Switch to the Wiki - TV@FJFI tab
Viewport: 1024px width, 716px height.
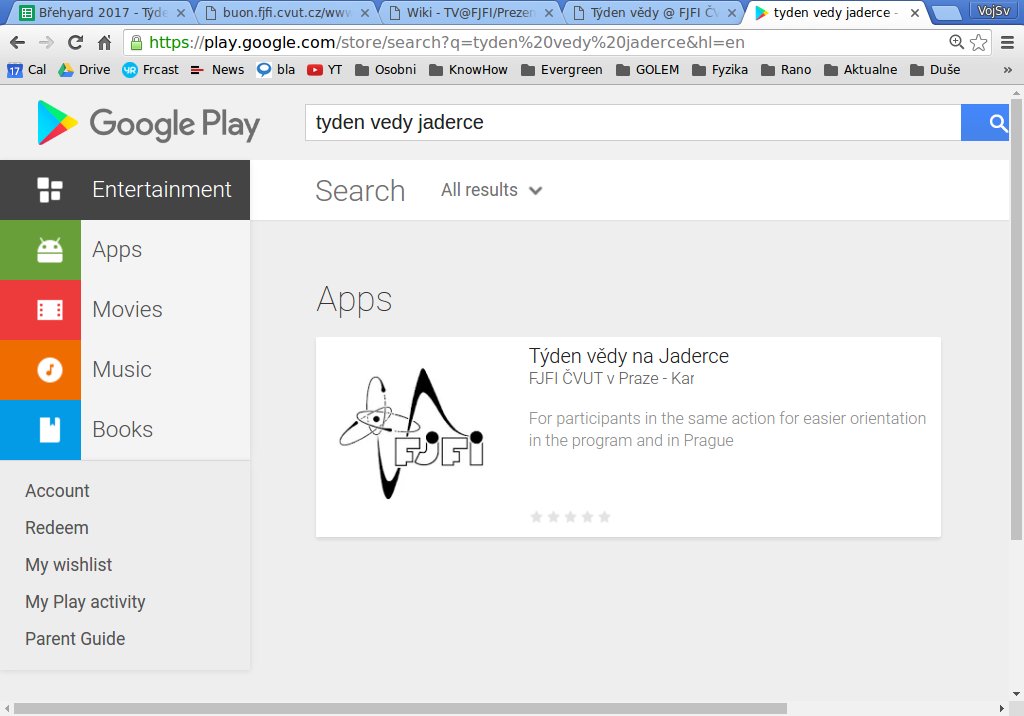point(470,12)
